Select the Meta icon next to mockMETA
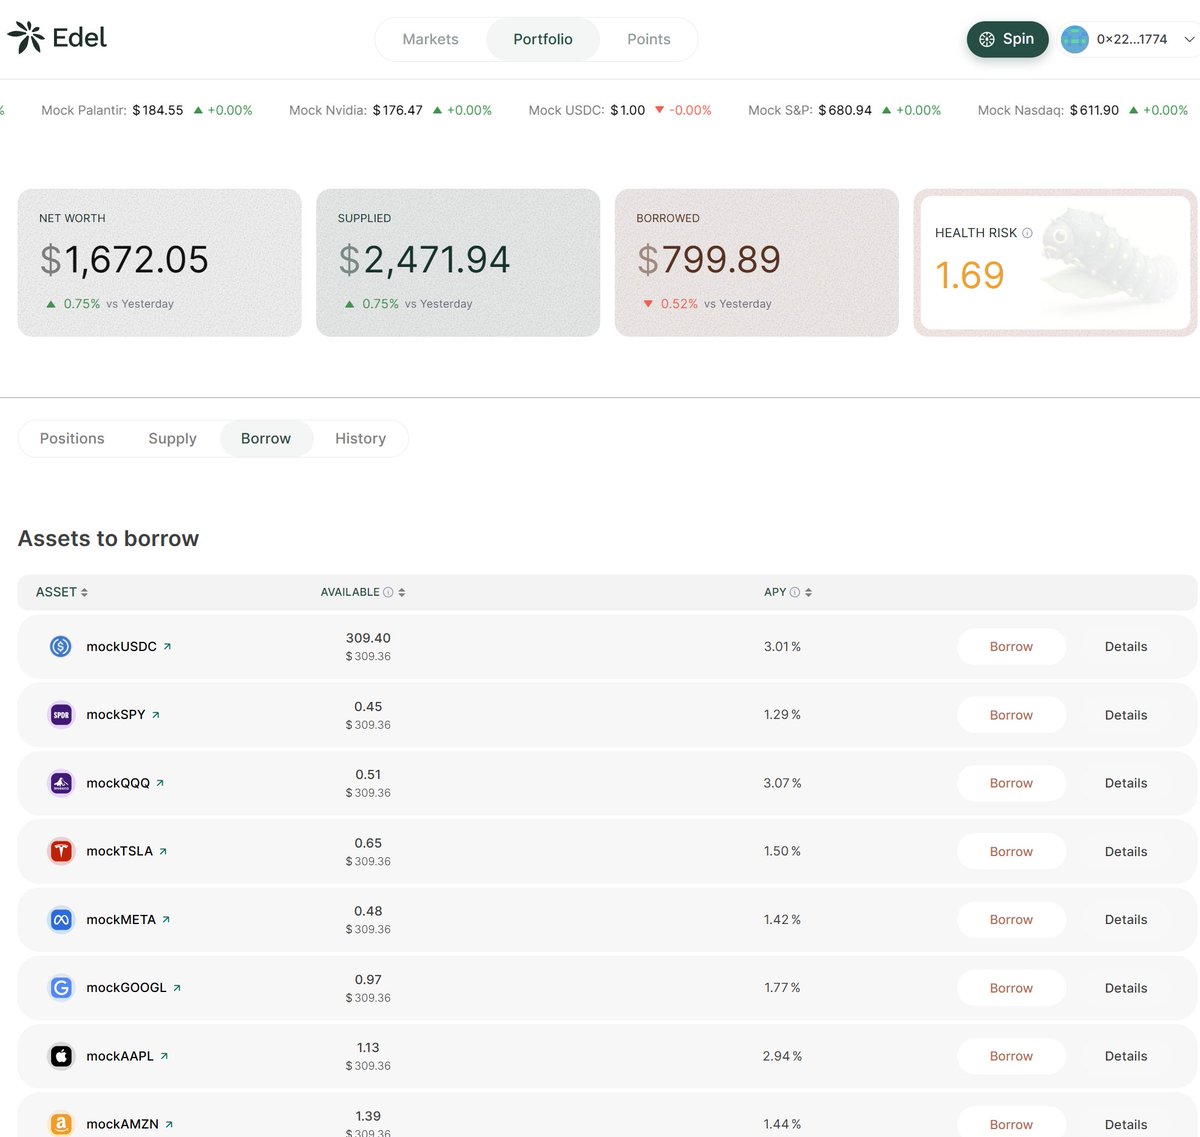 tap(61, 919)
